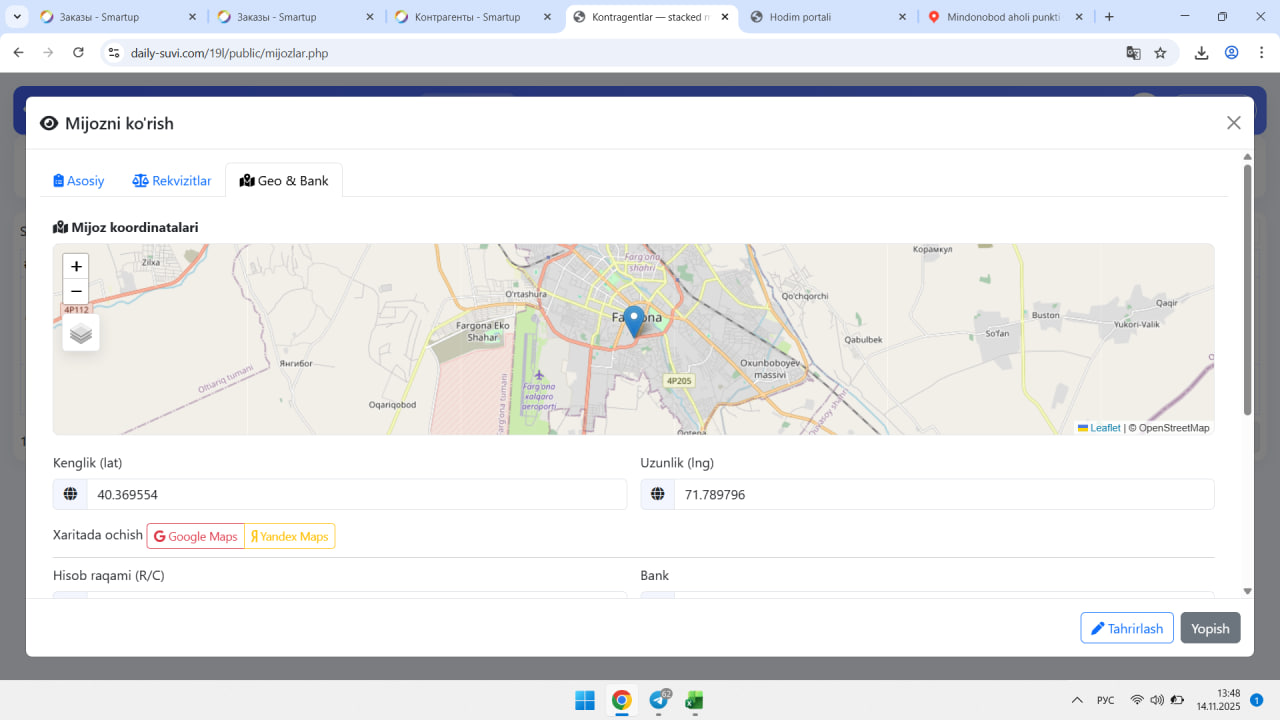Open the map layers selector

tap(81, 334)
